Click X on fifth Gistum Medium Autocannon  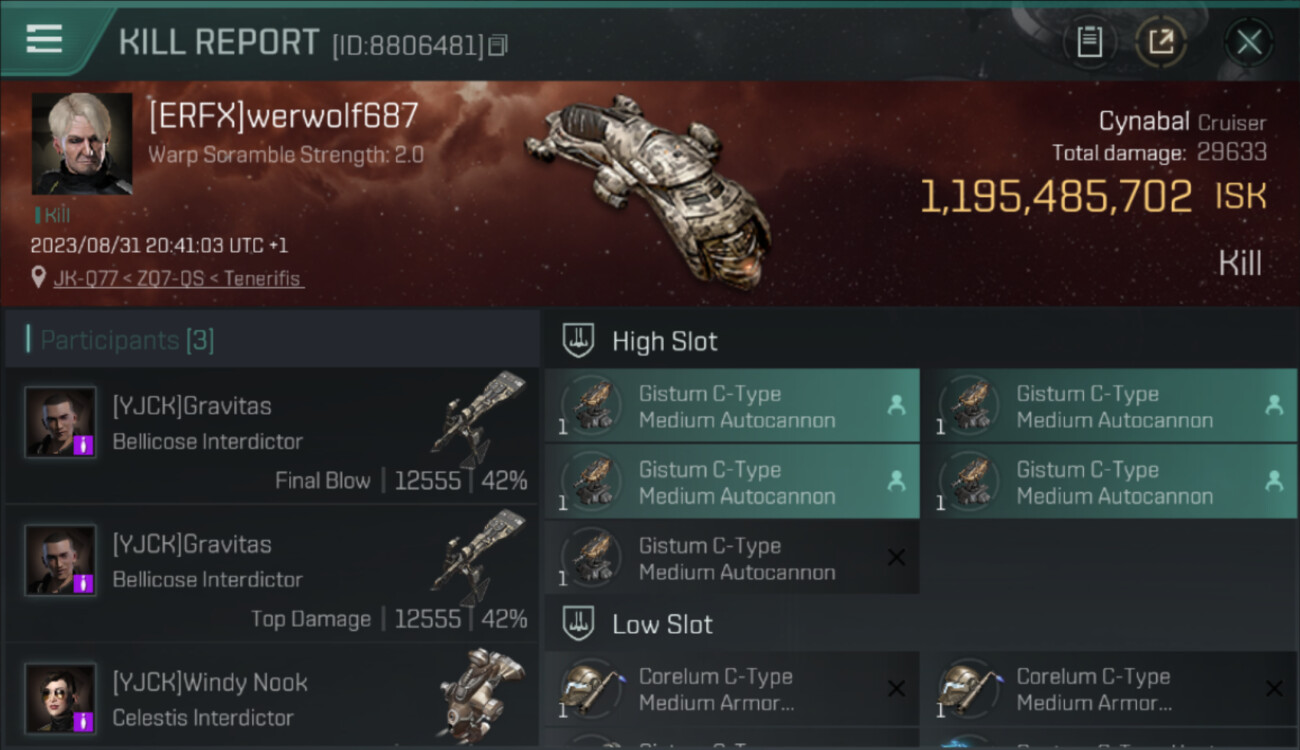896,558
